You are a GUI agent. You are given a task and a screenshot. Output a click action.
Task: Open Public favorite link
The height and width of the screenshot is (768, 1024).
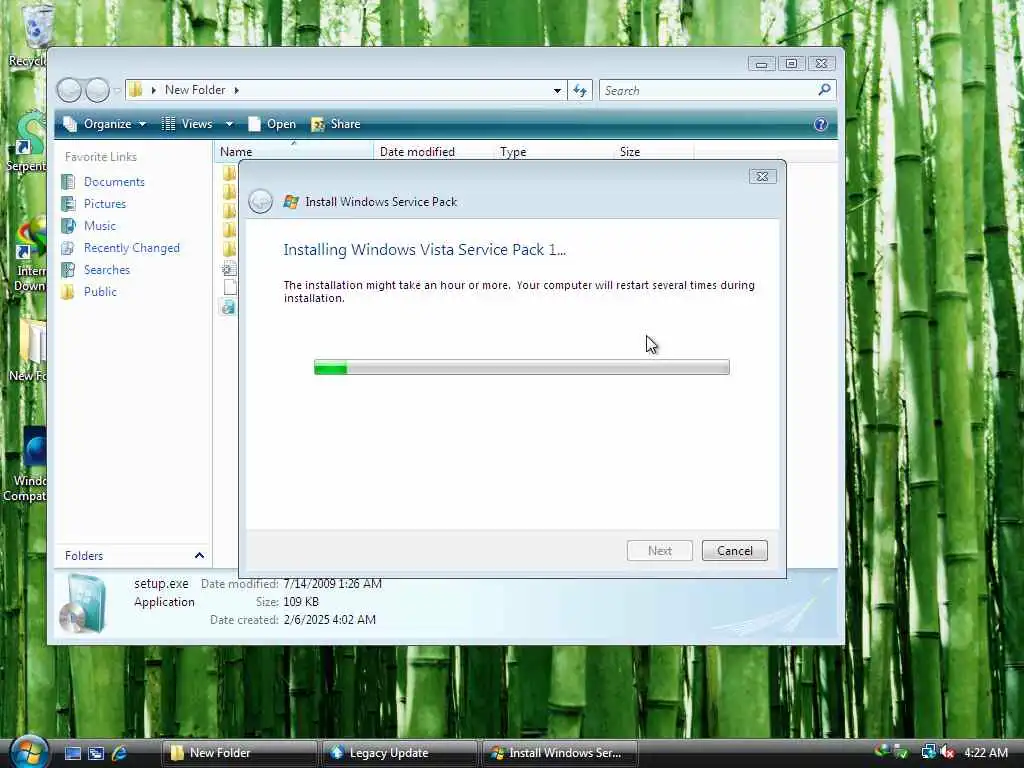point(100,292)
